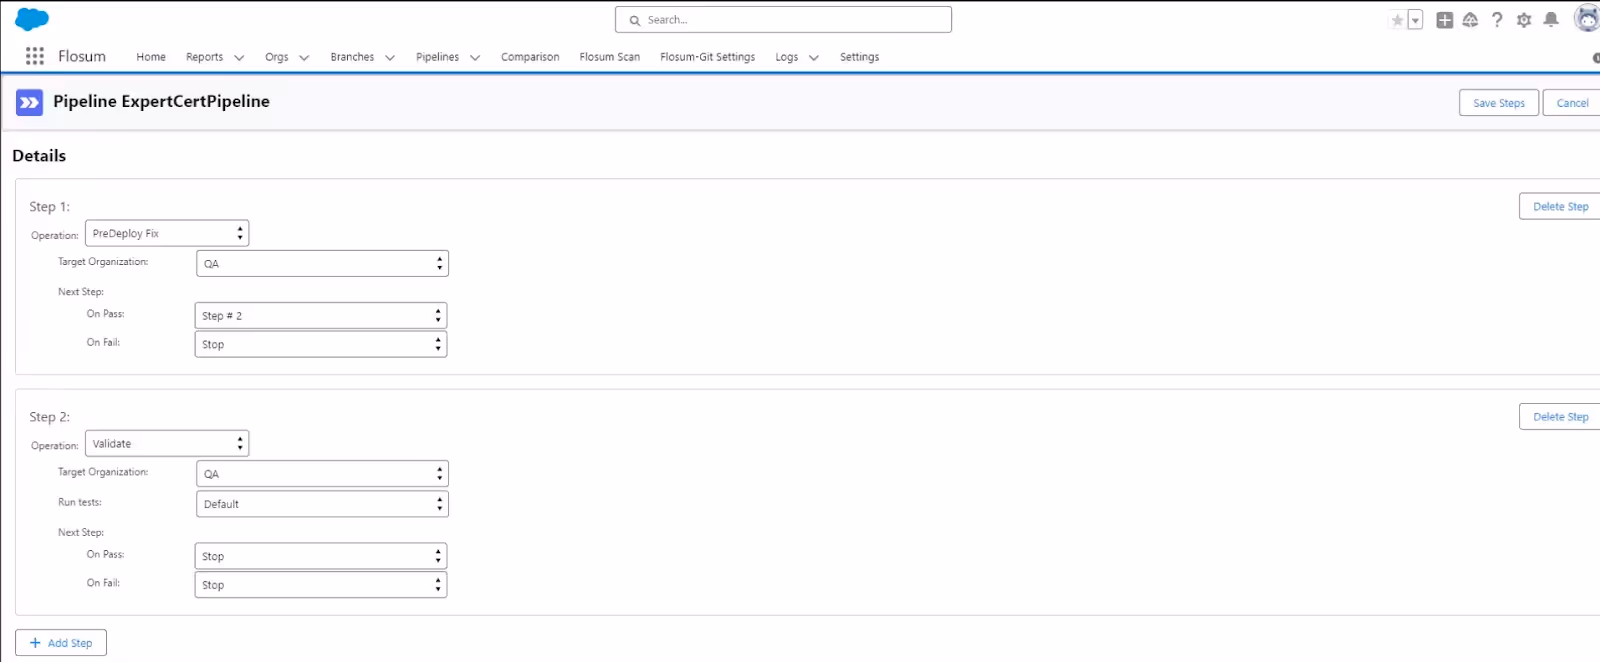The height and width of the screenshot is (662, 1600).
Task: Click the Favorites star icon
Action: [1397, 20]
